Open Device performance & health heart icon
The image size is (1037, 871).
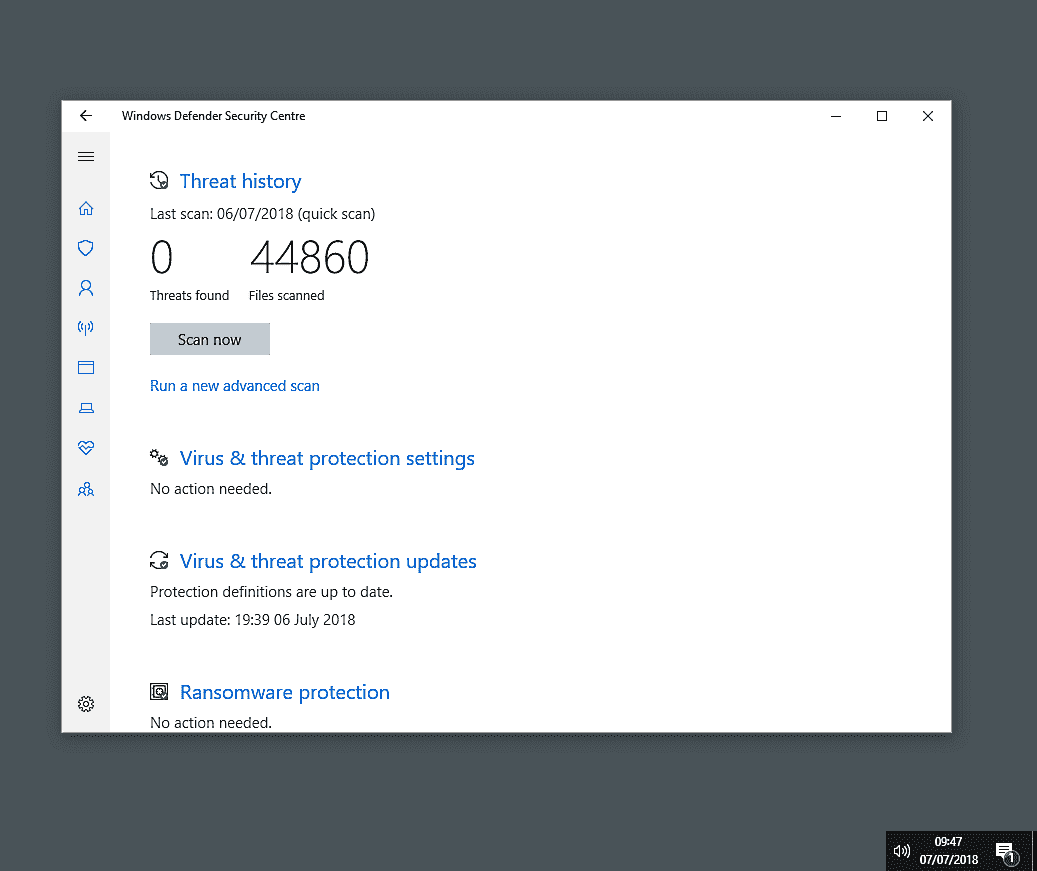[86, 448]
